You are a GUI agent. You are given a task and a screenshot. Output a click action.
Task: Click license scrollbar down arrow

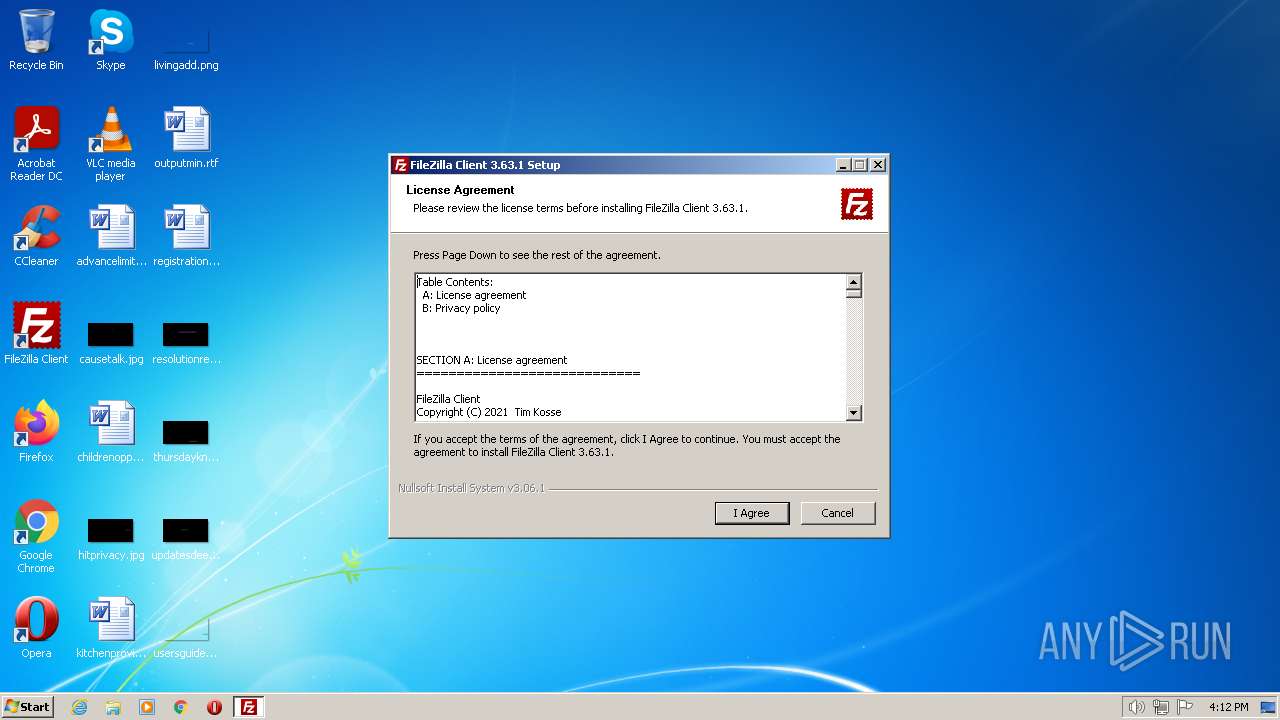point(853,412)
